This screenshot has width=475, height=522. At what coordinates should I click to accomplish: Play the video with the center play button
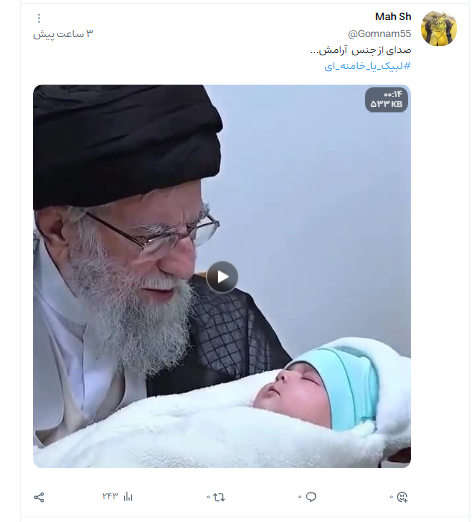click(222, 277)
